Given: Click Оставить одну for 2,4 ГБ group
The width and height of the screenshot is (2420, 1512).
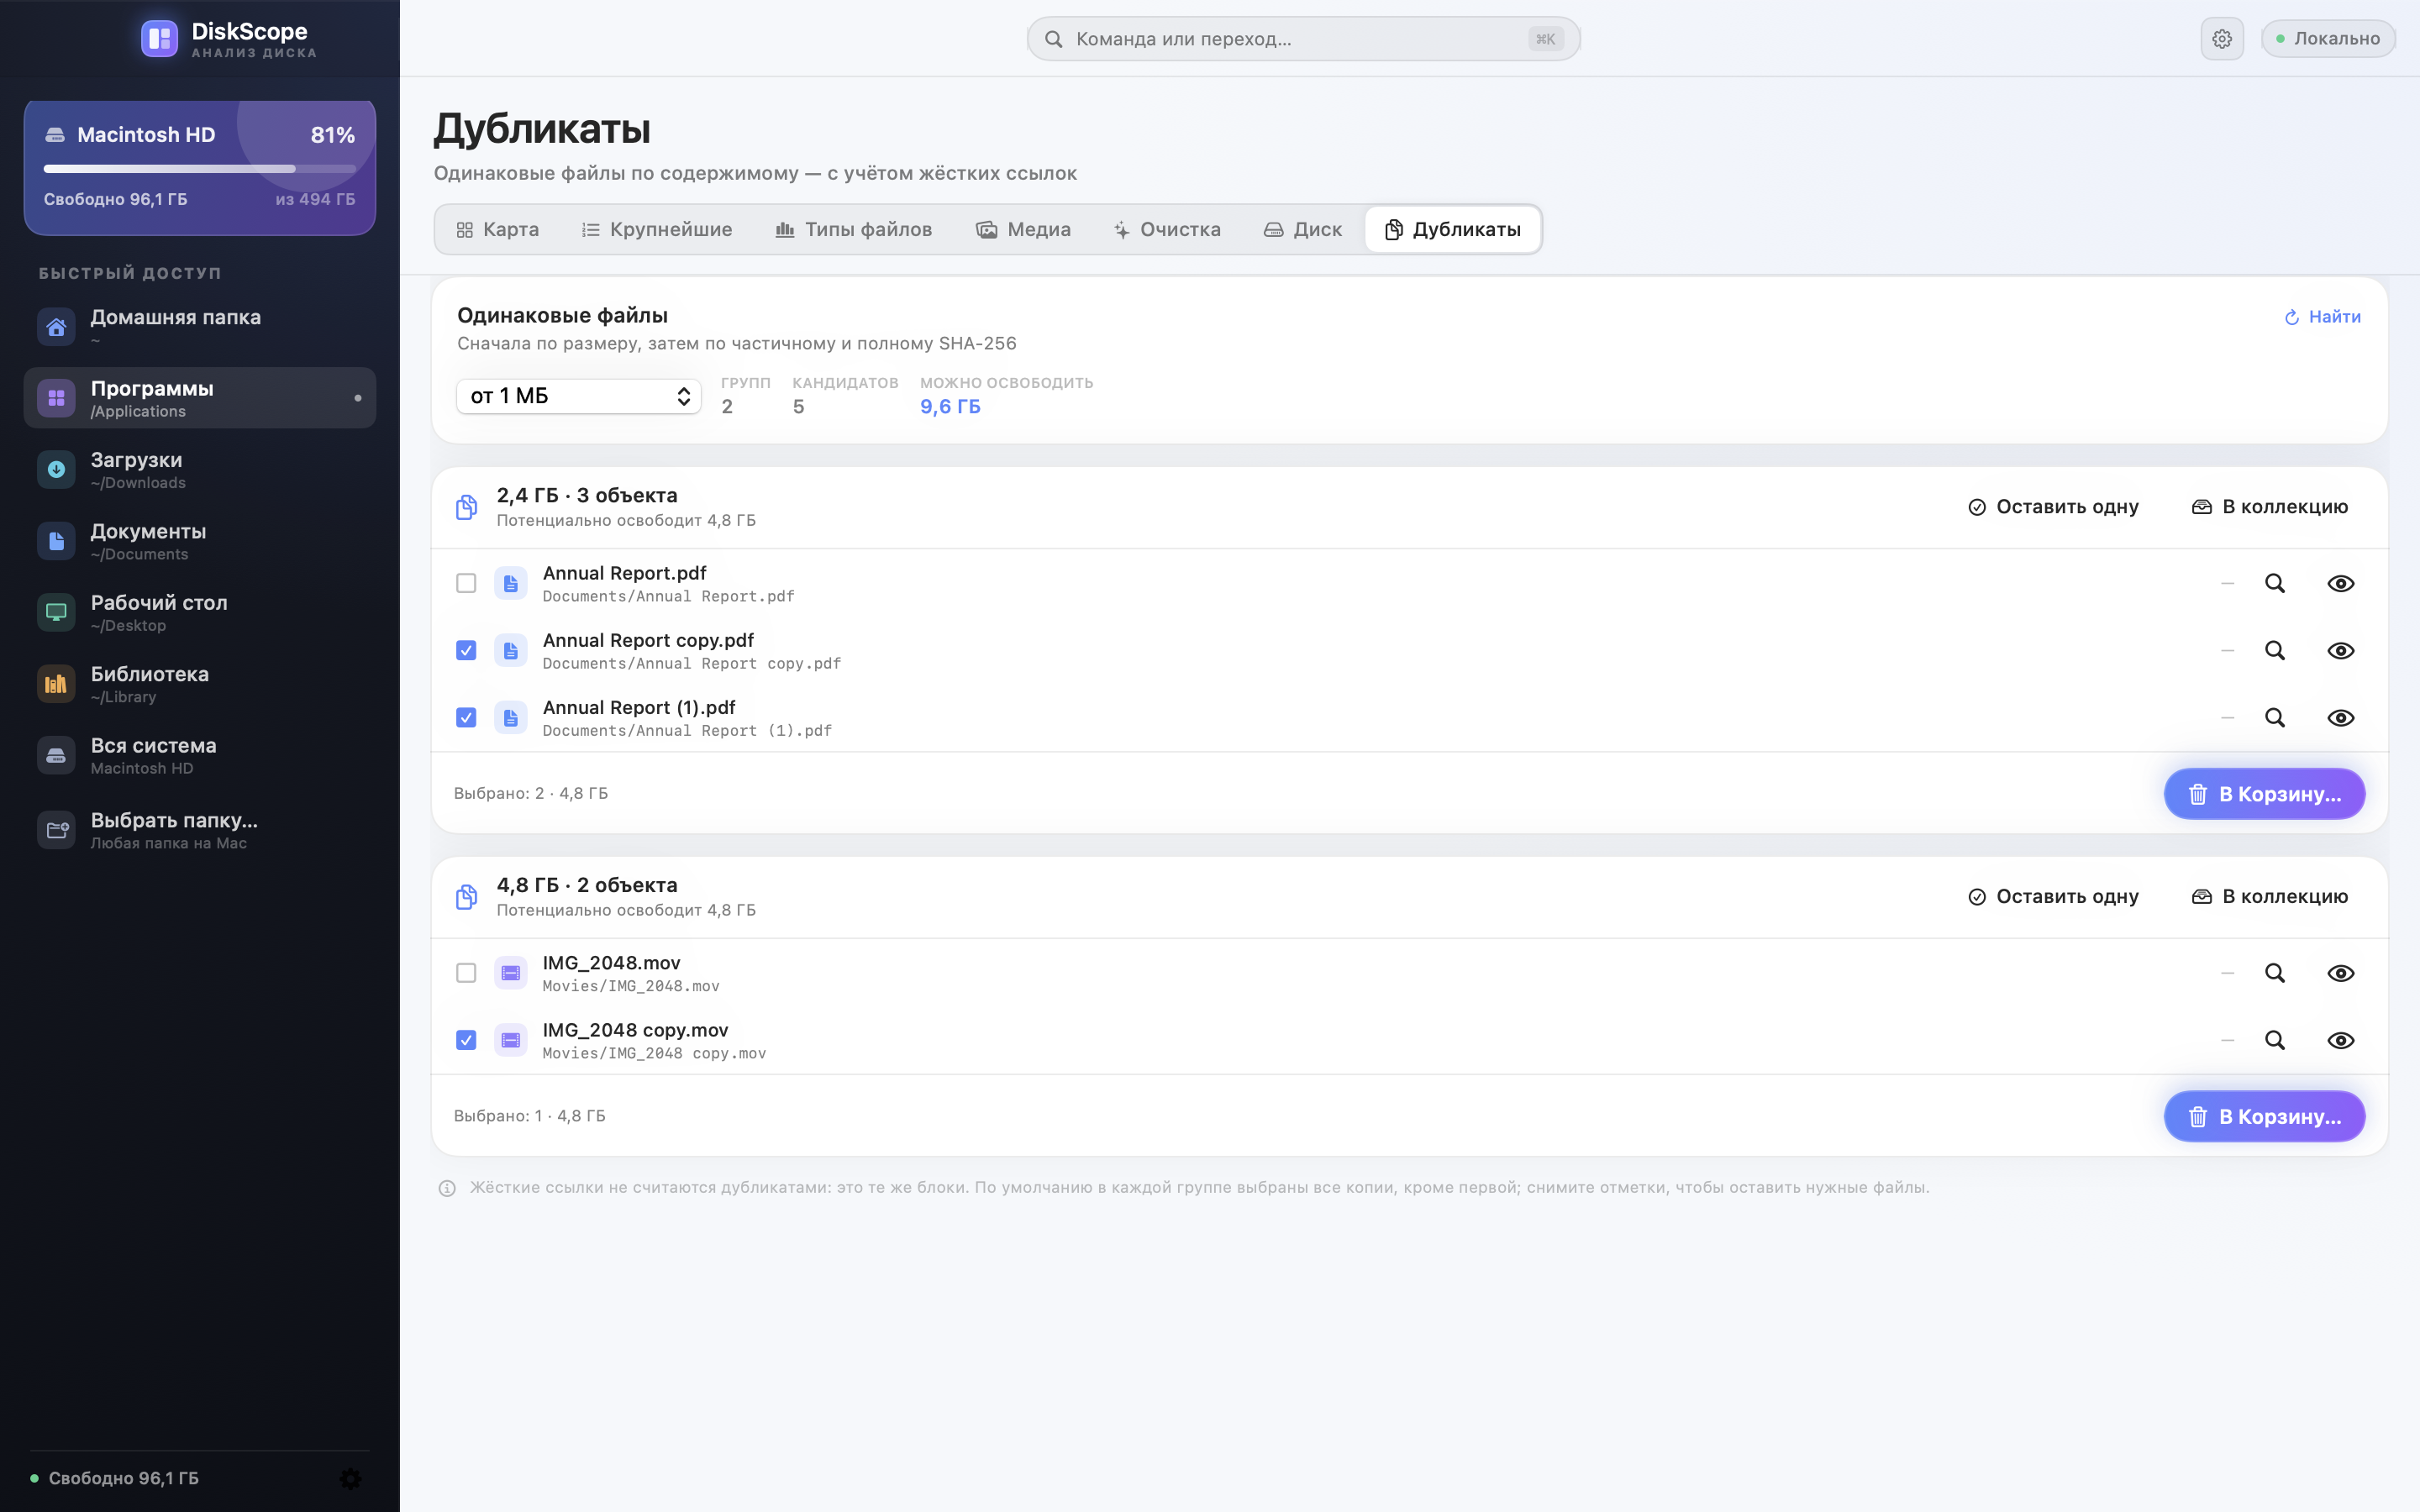Looking at the screenshot, I should [2053, 507].
